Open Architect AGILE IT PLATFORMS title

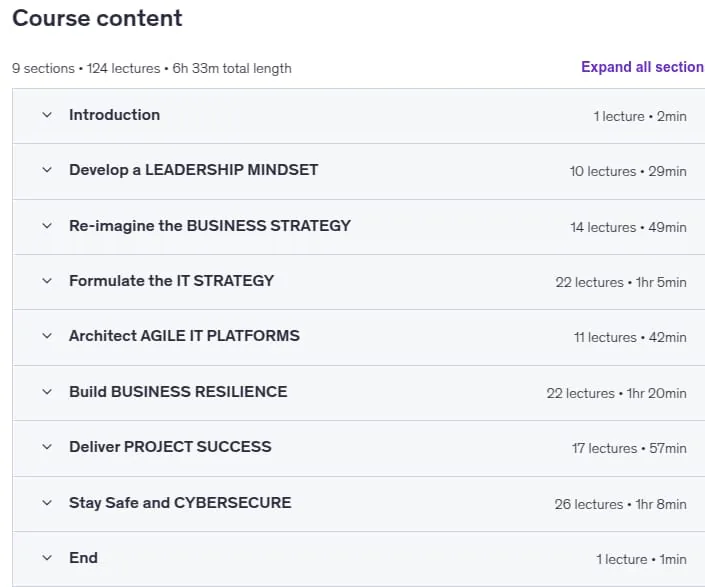[184, 336]
